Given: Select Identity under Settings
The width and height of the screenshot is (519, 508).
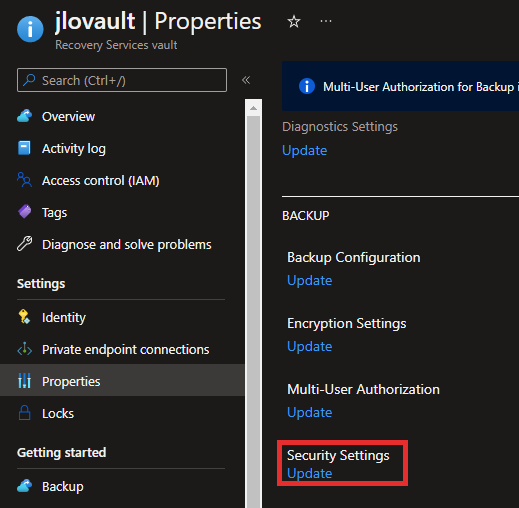Looking at the screenshot, I should pyautogui.click(x=122, y=317).
